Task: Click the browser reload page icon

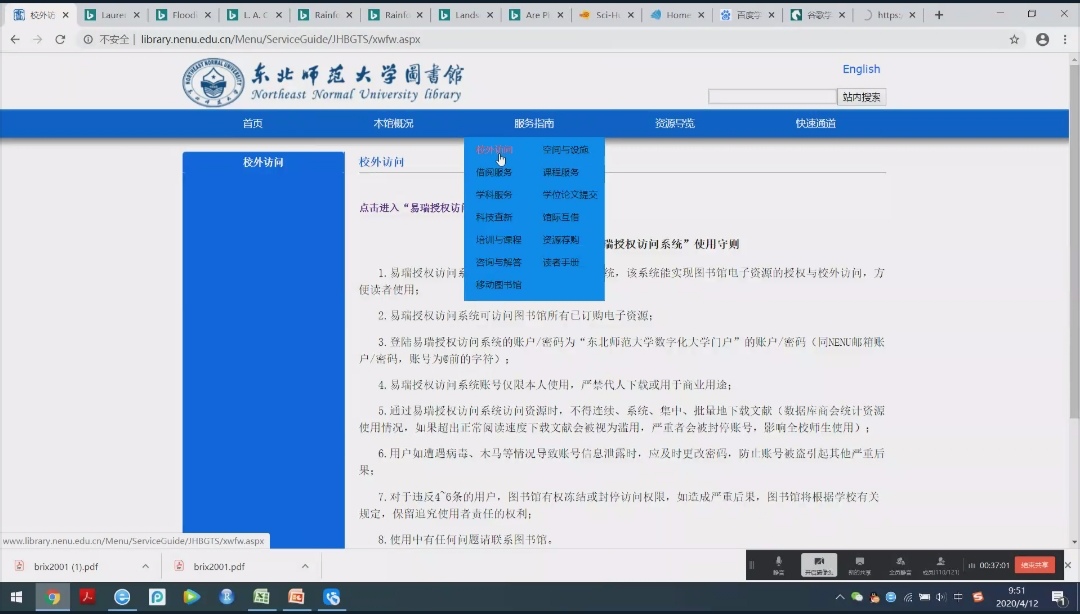Action: tap(60, 39)
